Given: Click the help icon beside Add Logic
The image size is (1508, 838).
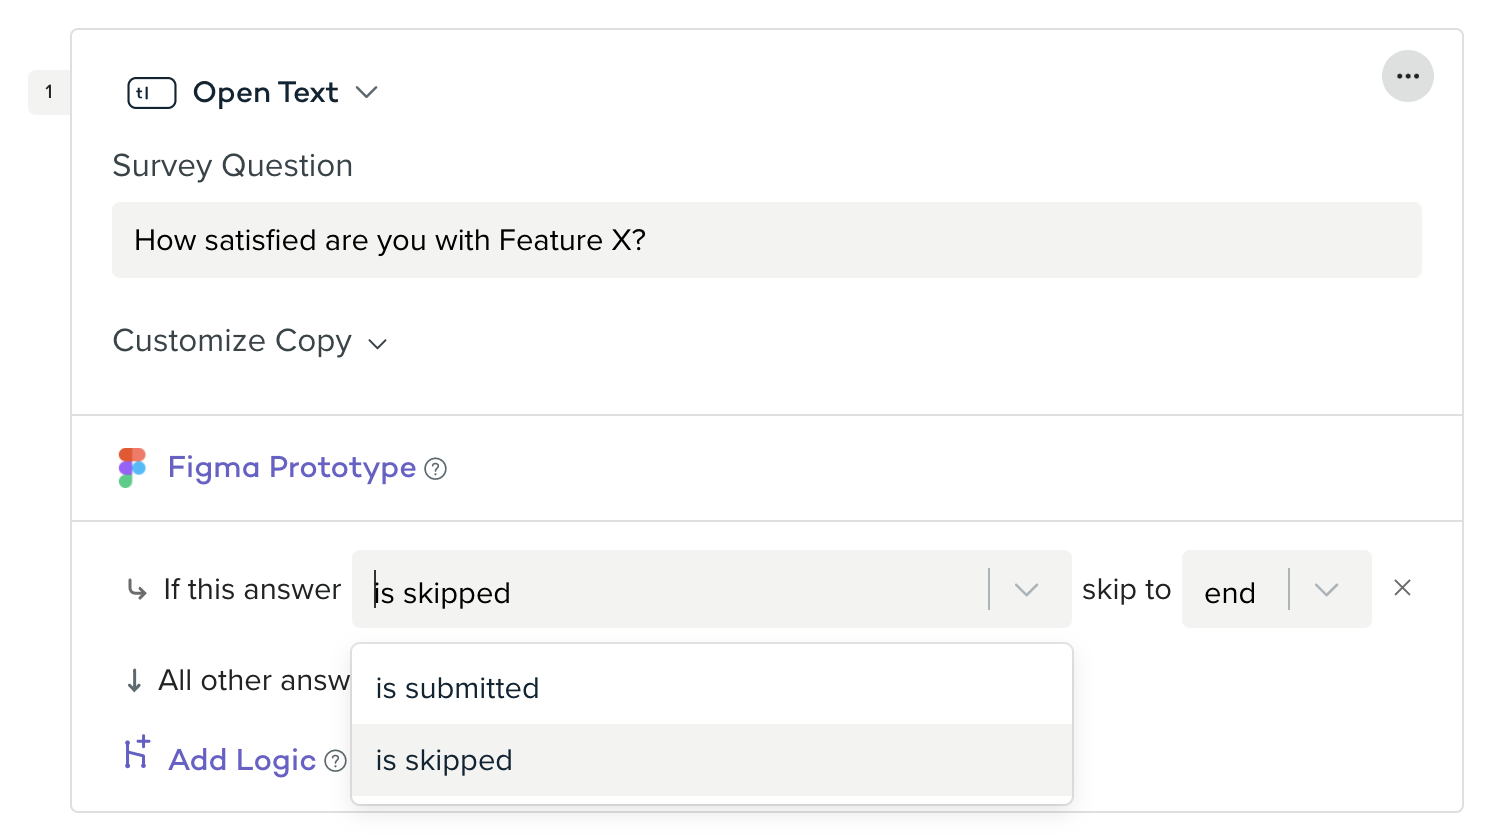Looking at the screenshot, I should click(336, 761).
